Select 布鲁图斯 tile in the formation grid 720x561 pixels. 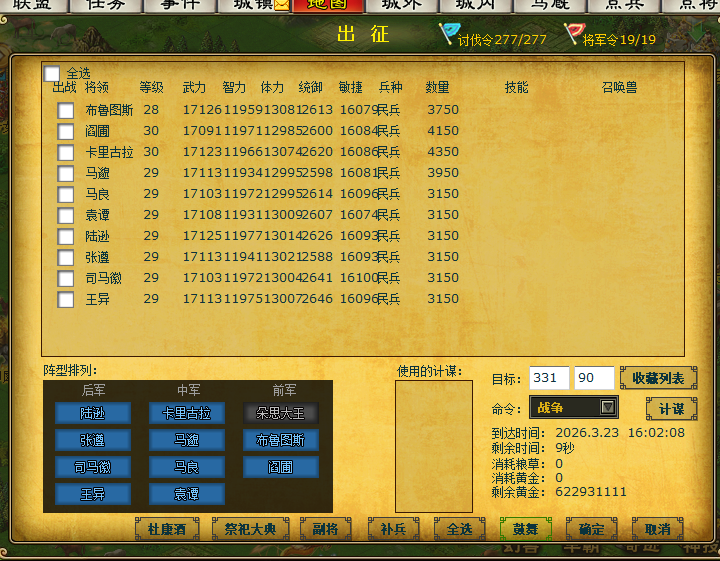click(x=281, y=440)
